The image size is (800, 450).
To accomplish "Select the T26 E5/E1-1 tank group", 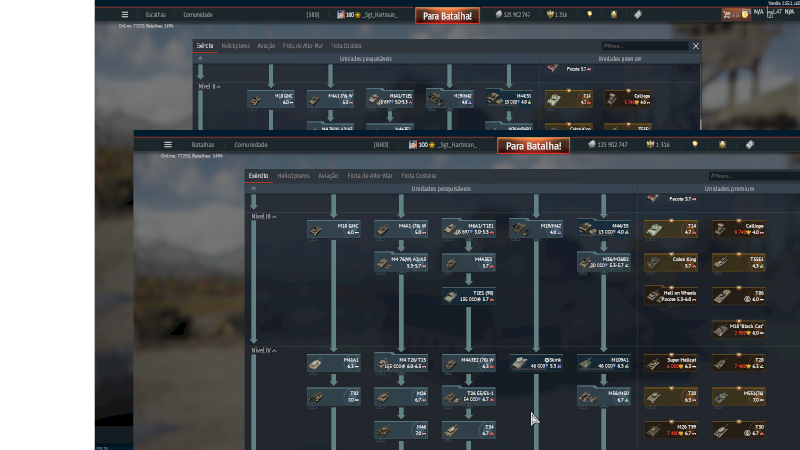I will tap(468, 397).
